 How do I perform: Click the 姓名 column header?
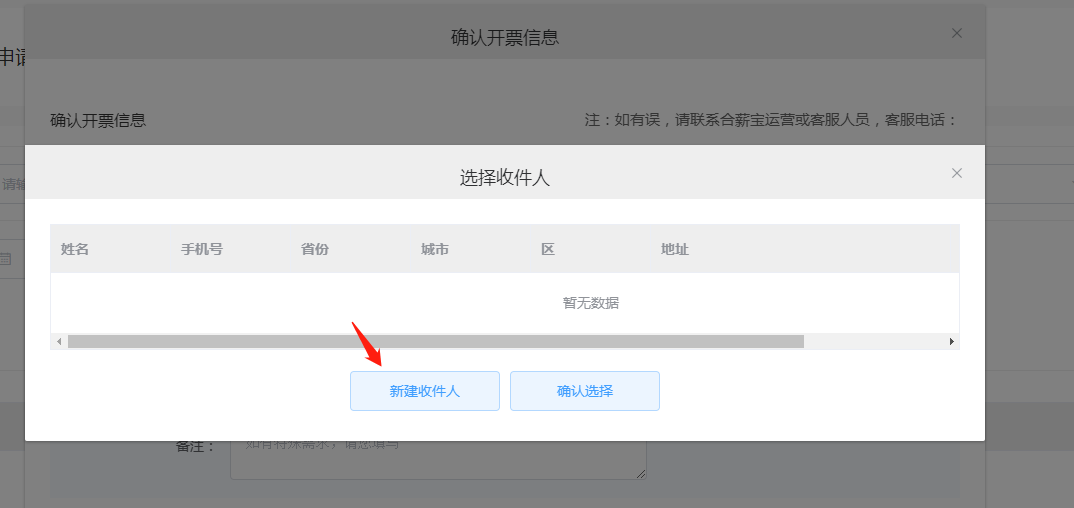(75, 249)
